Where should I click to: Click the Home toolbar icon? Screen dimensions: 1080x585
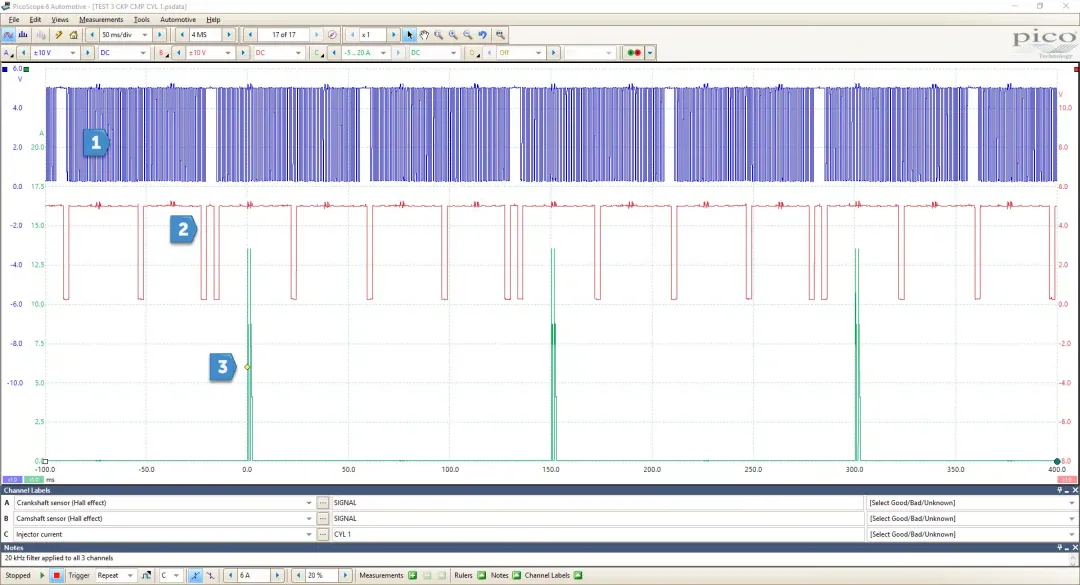[x=73, y=35]
